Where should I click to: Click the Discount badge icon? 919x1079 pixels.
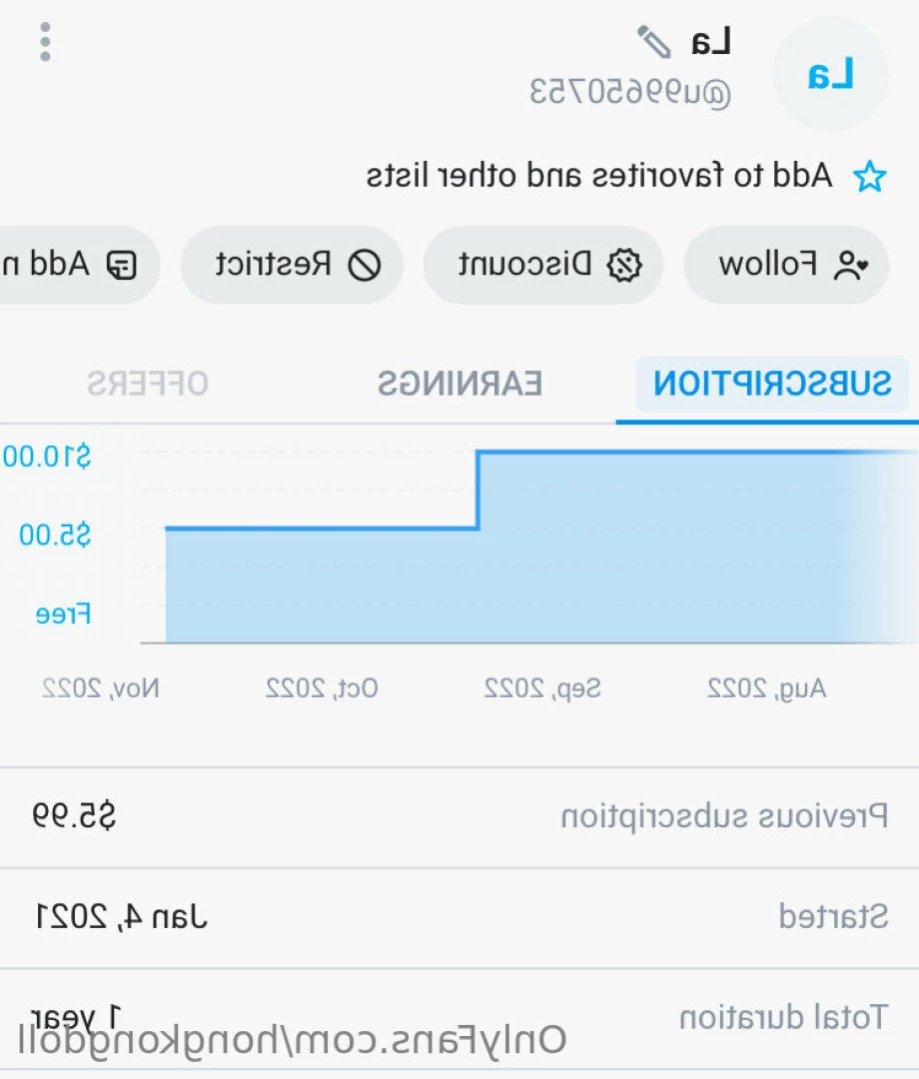pyautogui.click(x=624, y=265)
